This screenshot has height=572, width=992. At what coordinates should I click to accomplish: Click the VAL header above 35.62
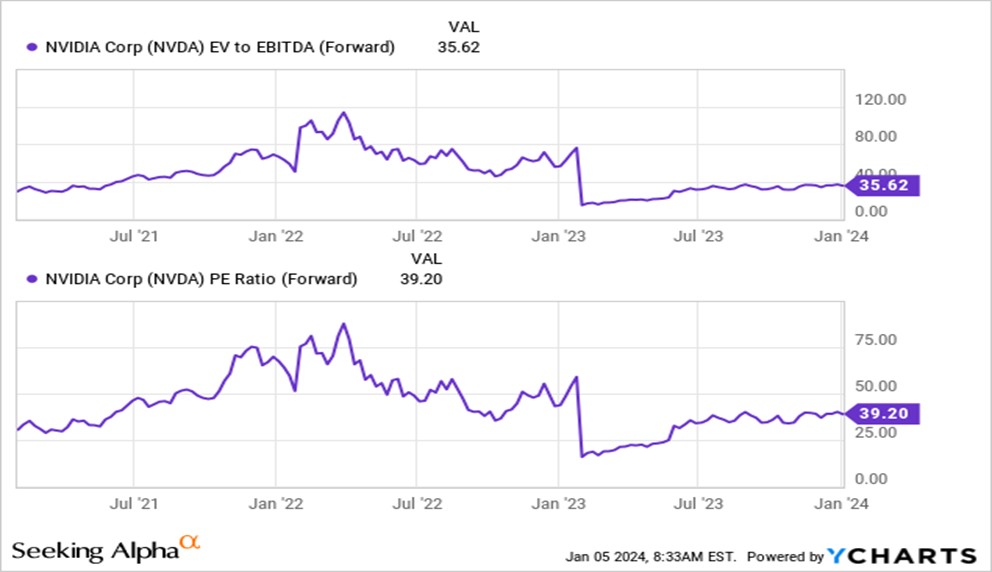464,27
